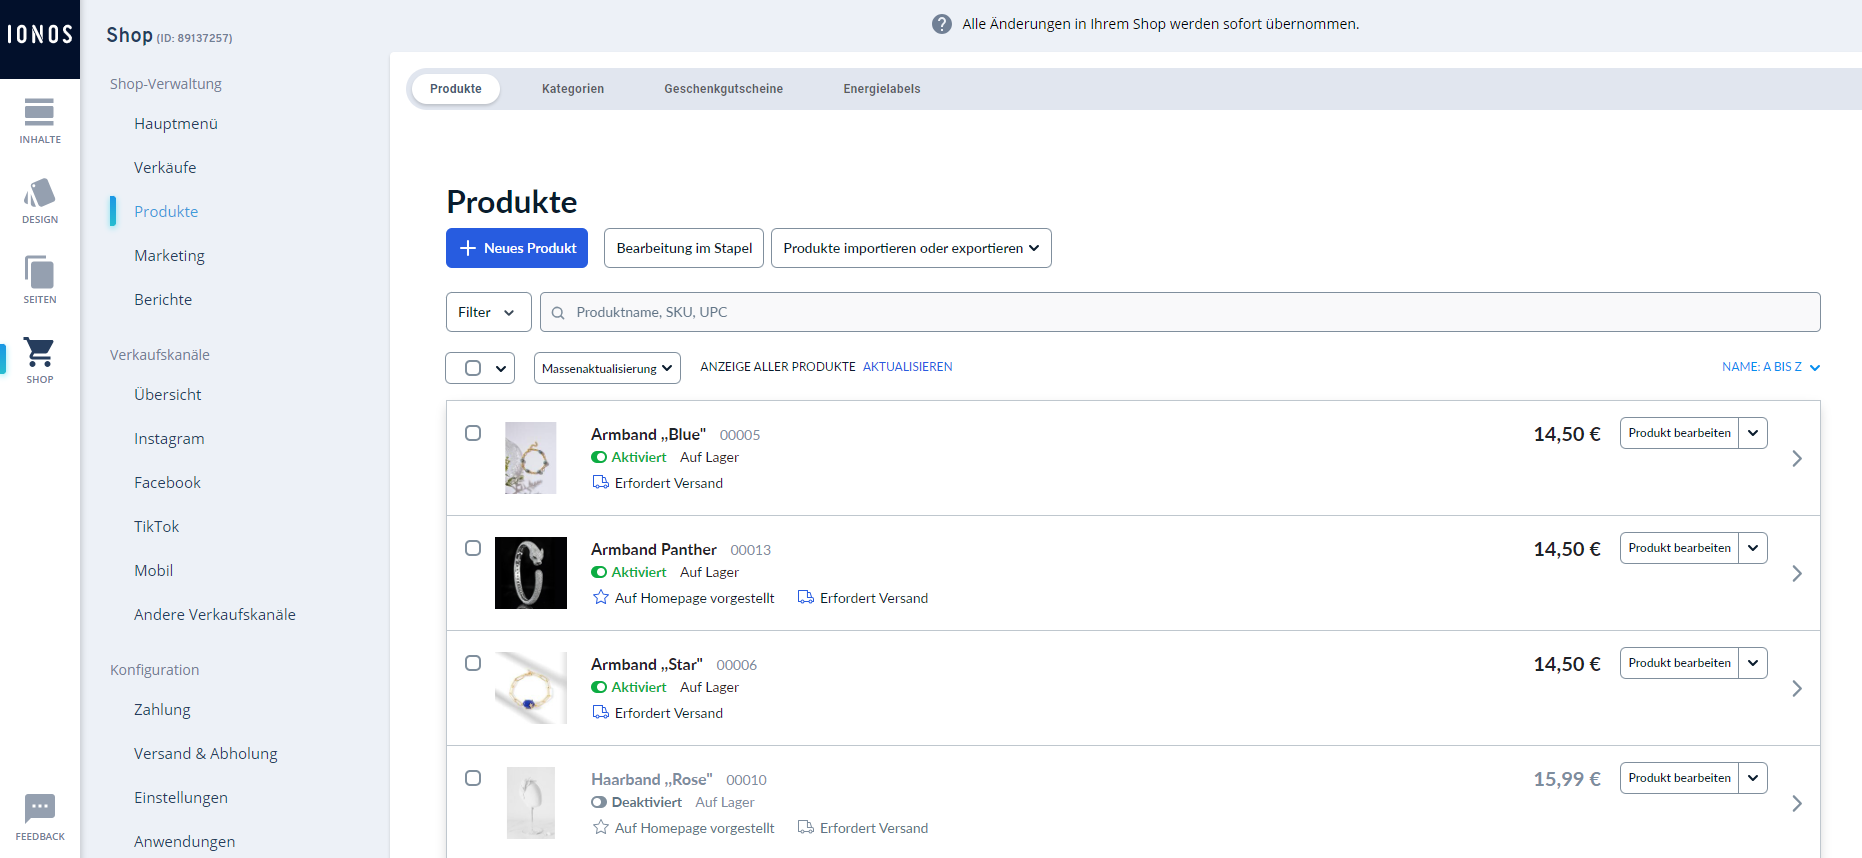Tick the Armband Panther product checkbox
Viewport: 1862px width, 858px height.
[473, 548]
